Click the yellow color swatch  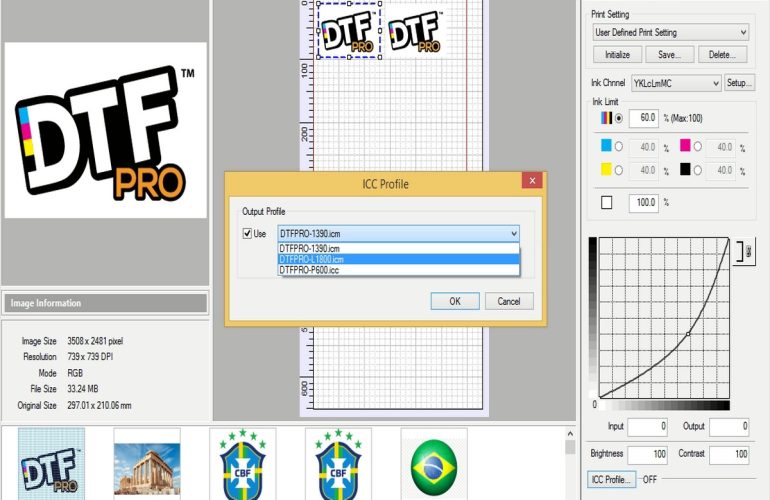(x=606, y=169)
